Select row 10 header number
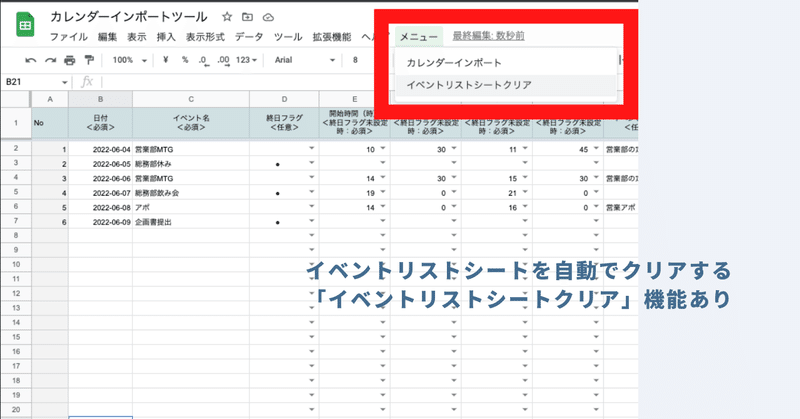Image resolution: width=800 pixels, height=419 pixels. (16, 264)
